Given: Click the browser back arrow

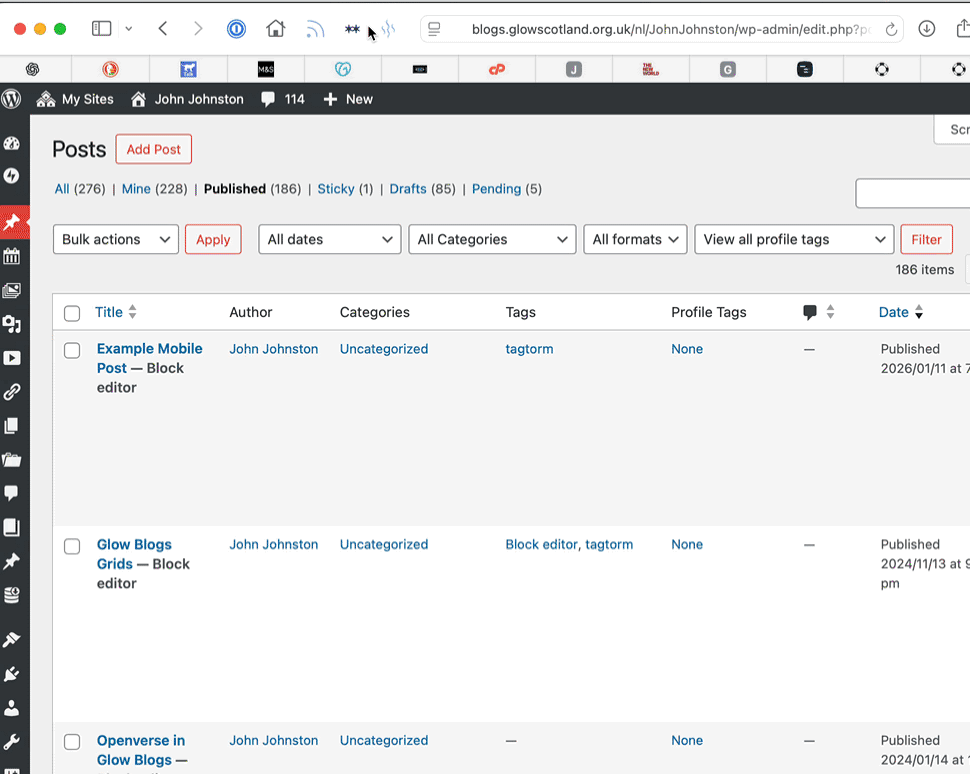Looking at the screenshot, I should pos(163,28).
